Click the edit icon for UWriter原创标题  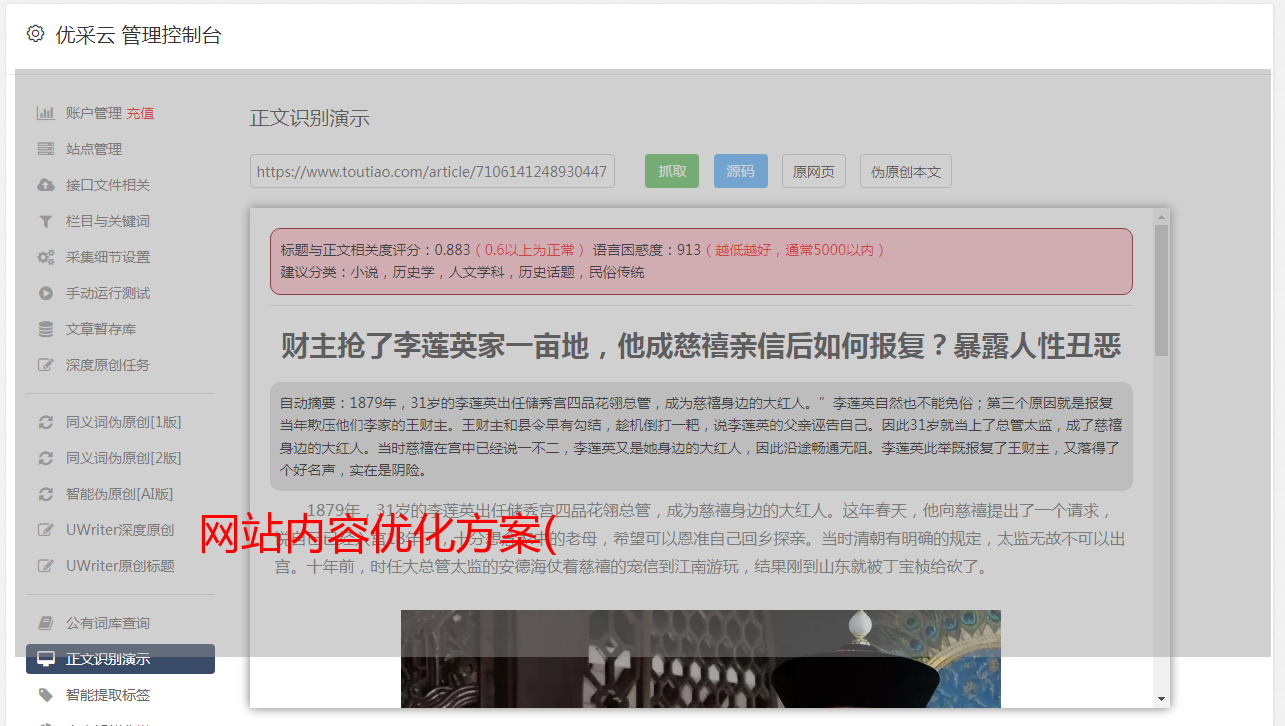pyautogui.click(x=45, y=566)
